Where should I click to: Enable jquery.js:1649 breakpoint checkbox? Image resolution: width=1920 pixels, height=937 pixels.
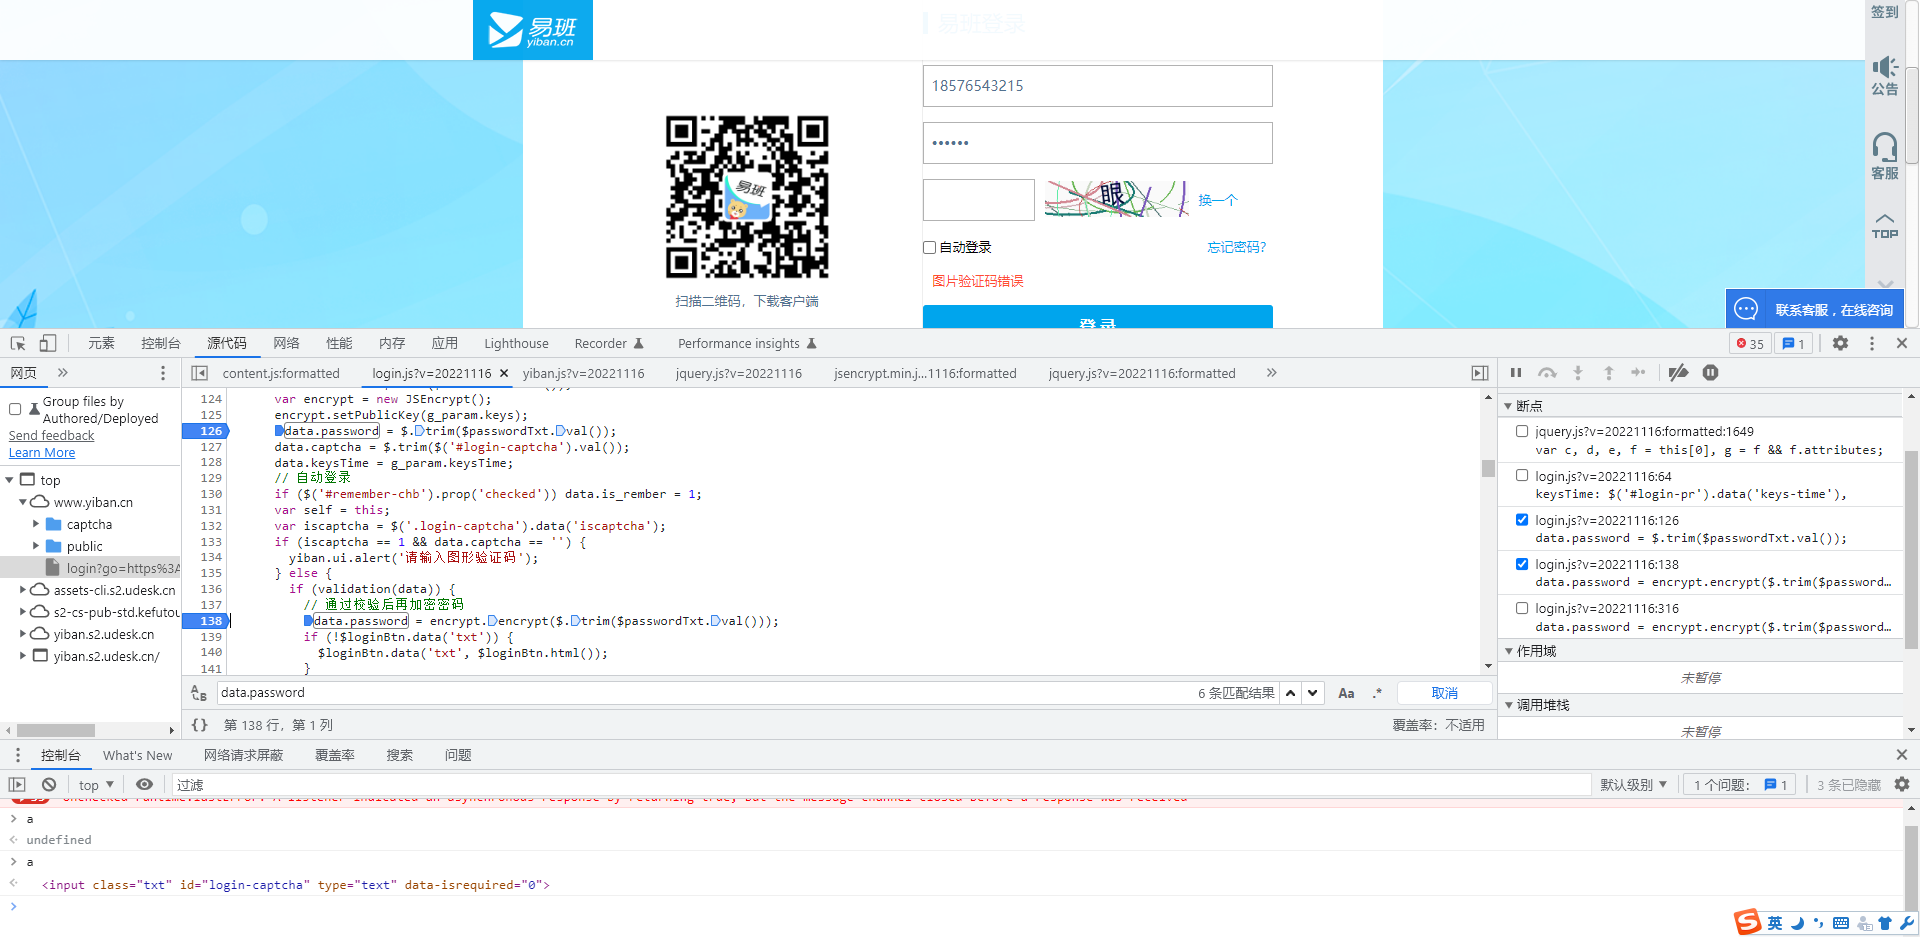click(1522, 431)
